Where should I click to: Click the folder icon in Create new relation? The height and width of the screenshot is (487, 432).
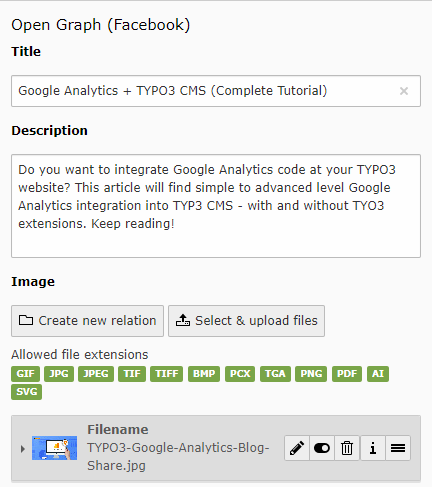click(x=26, y=320)
